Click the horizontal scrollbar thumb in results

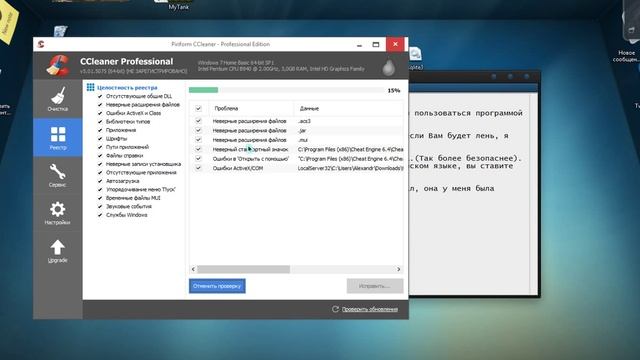pyautogui.click(x=244, y=269)
